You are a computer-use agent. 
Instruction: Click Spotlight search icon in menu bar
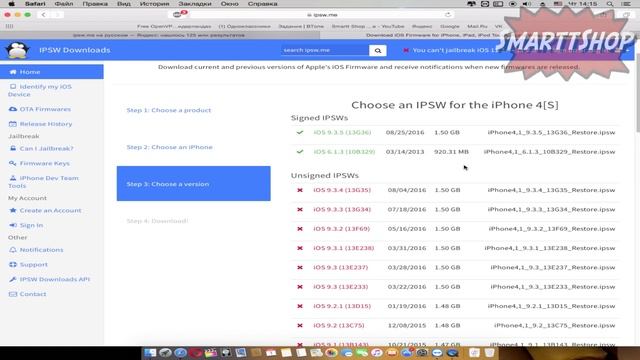click(609, 4)
